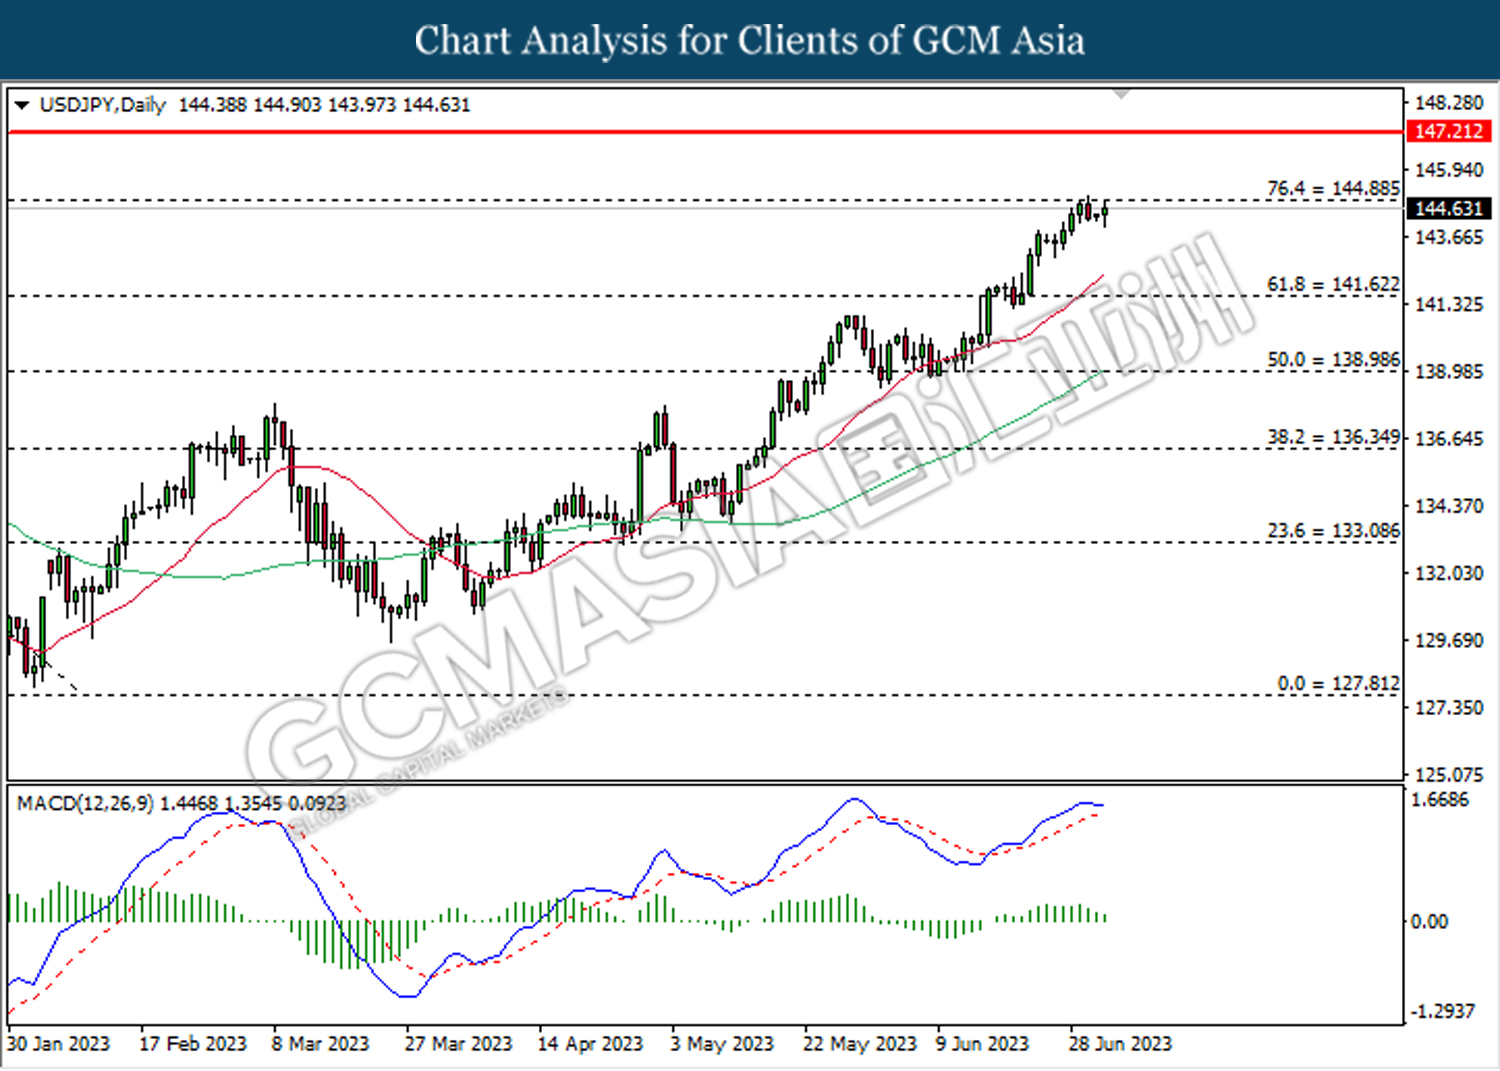Click the MACD scale value -1.2937
1500x1071 pixels.
pos(1442,1011)
